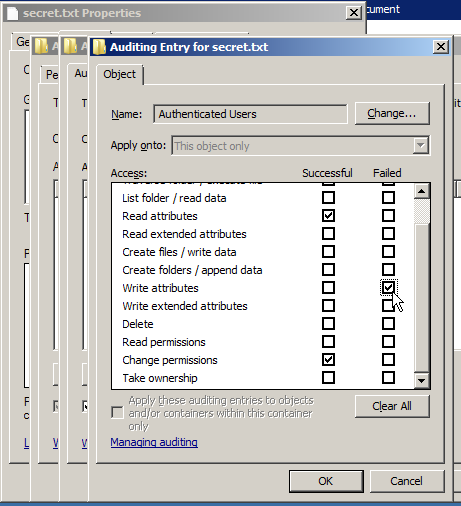Uncheck Successful for Read attributes
Image resolution: width=461 pixels, height=506 pixels.
click(328, 216)
